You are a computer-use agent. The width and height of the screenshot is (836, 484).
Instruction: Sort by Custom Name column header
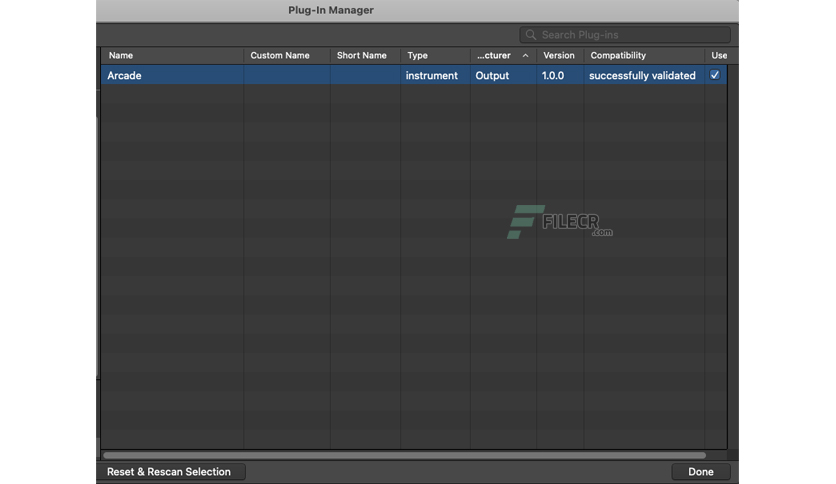pyautogui.click(x=287, y=55)
